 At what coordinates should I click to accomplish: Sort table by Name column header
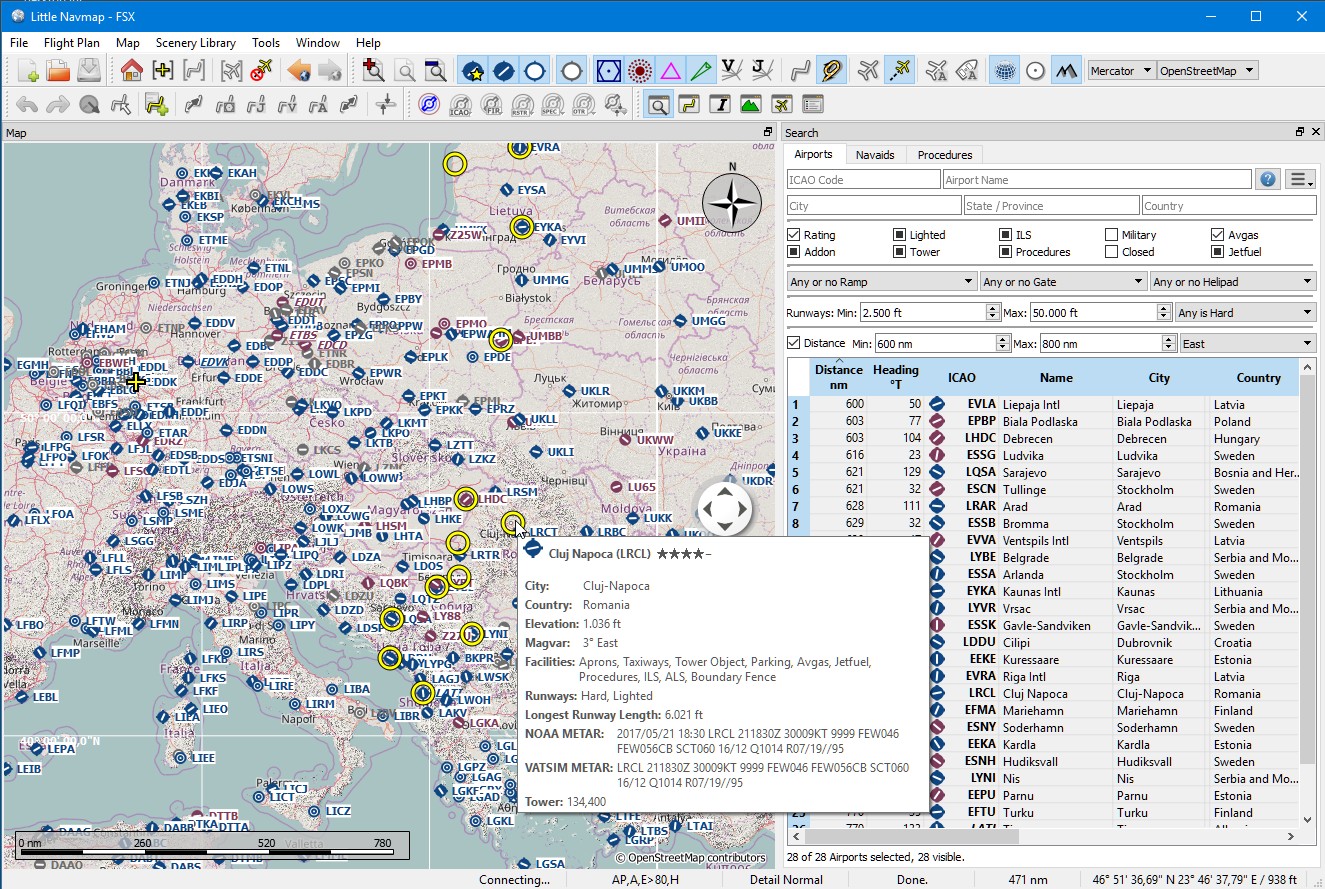[x=1056, y=377]
